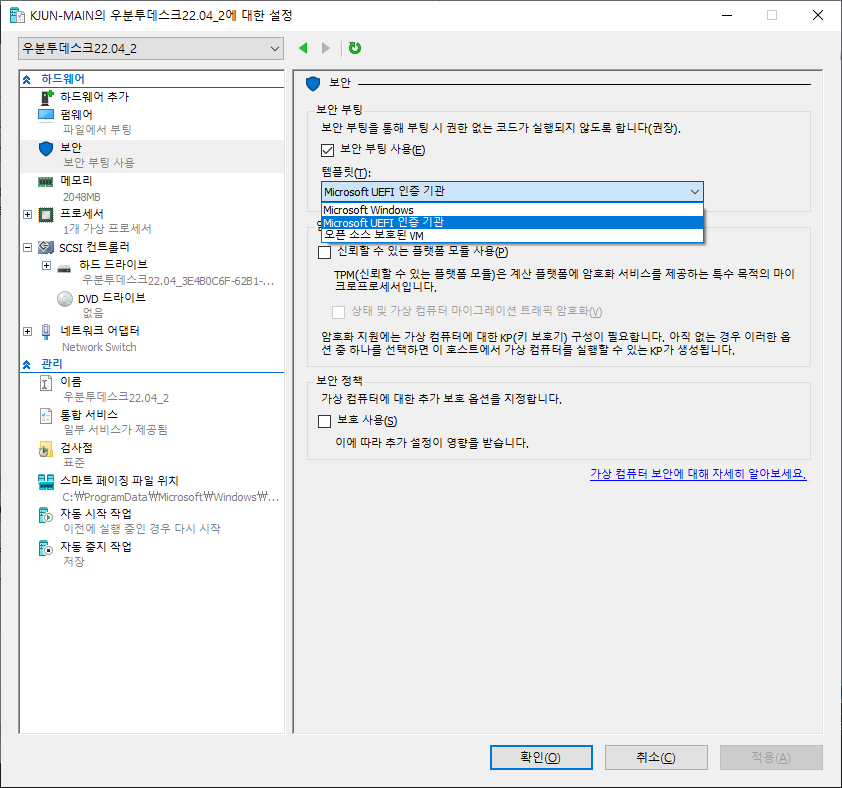
Task: Close the settings window
Action: pos(817,16)
